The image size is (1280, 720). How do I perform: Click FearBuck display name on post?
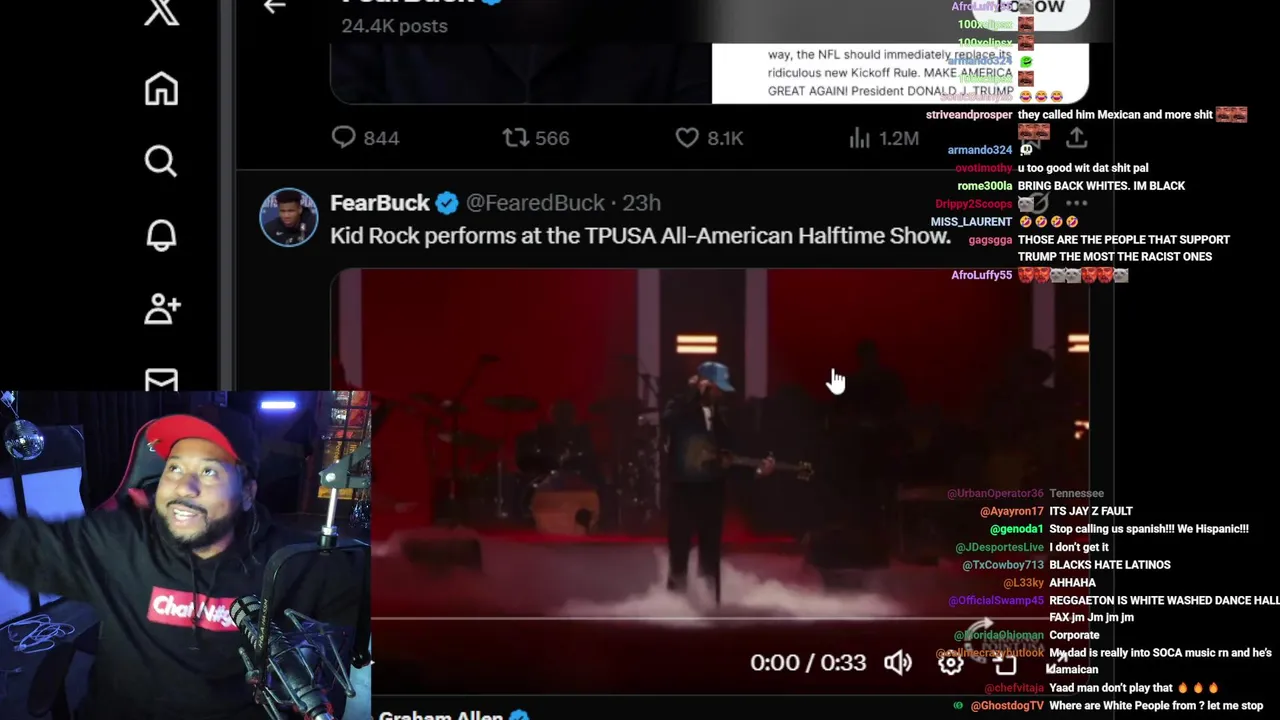click(380, 203)
